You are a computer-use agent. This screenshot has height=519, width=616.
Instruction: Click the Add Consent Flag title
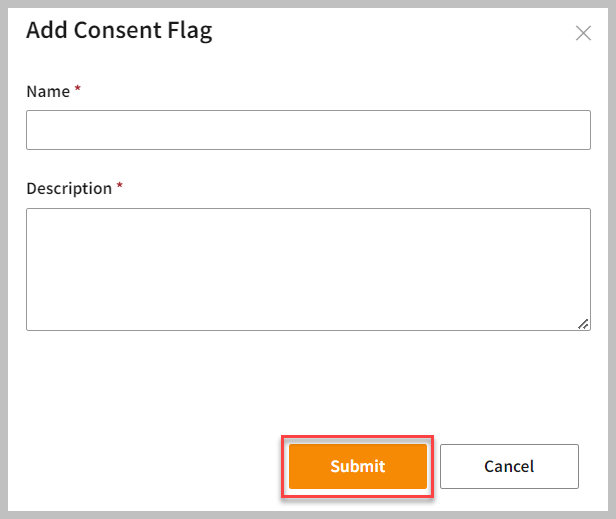119,30
